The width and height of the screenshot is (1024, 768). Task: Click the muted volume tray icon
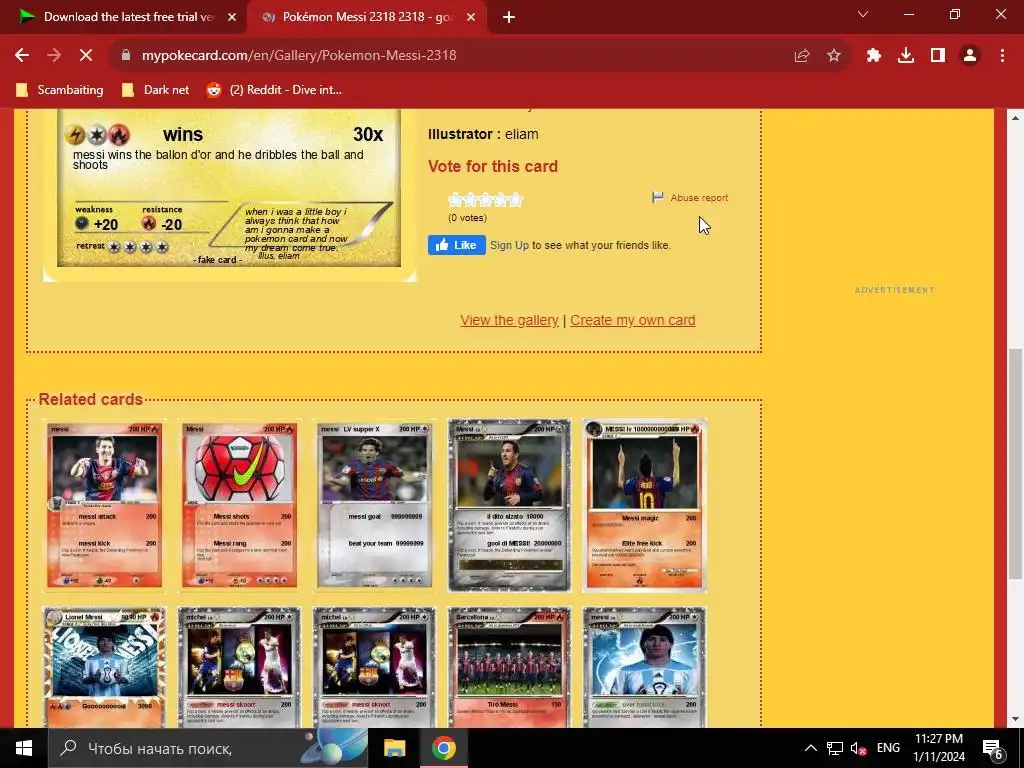coord(858,748)
